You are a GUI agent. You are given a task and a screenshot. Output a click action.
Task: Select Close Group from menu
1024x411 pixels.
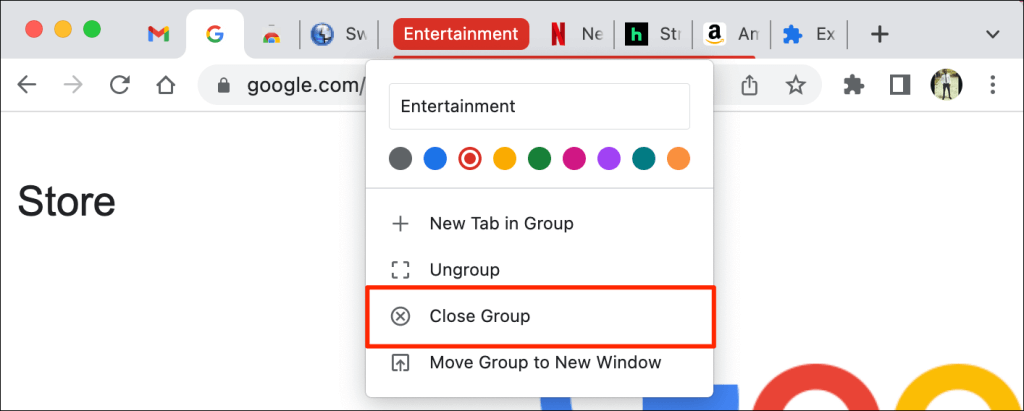[x=480, y=316]
